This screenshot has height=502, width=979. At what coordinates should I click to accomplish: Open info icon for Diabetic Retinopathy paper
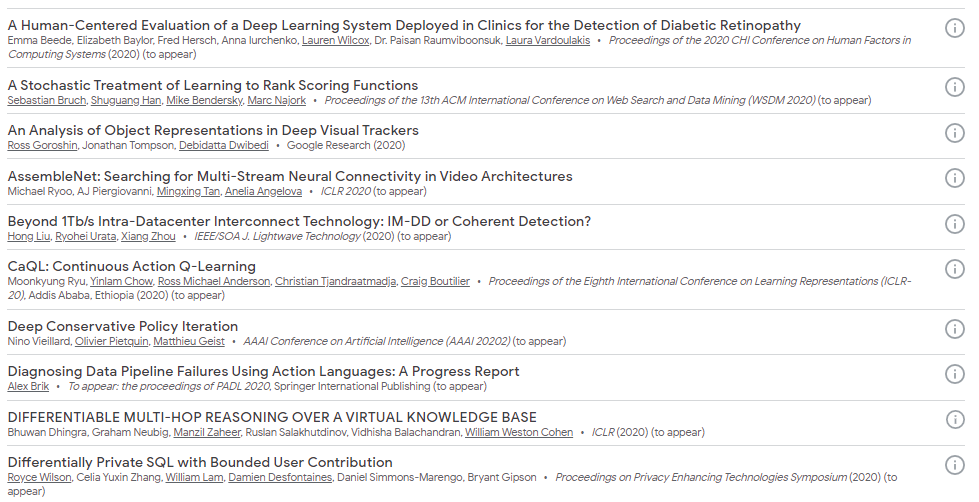(x=954, y=27)
